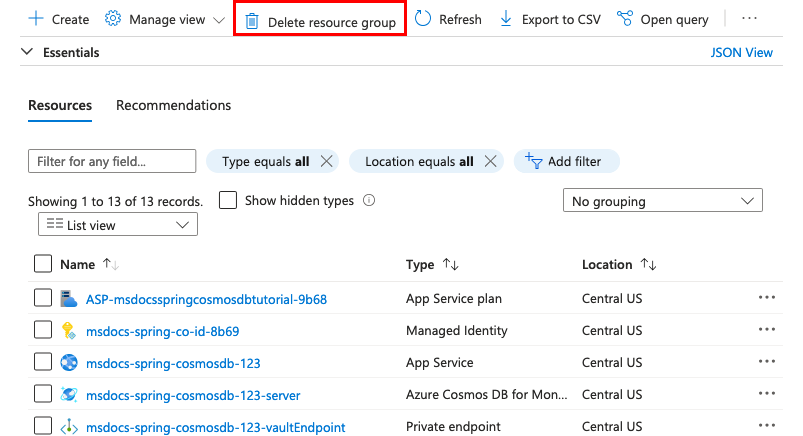Click 'Showing 1 to 13 of 13 records' text

pyautogui.click(x=116, y=201)
